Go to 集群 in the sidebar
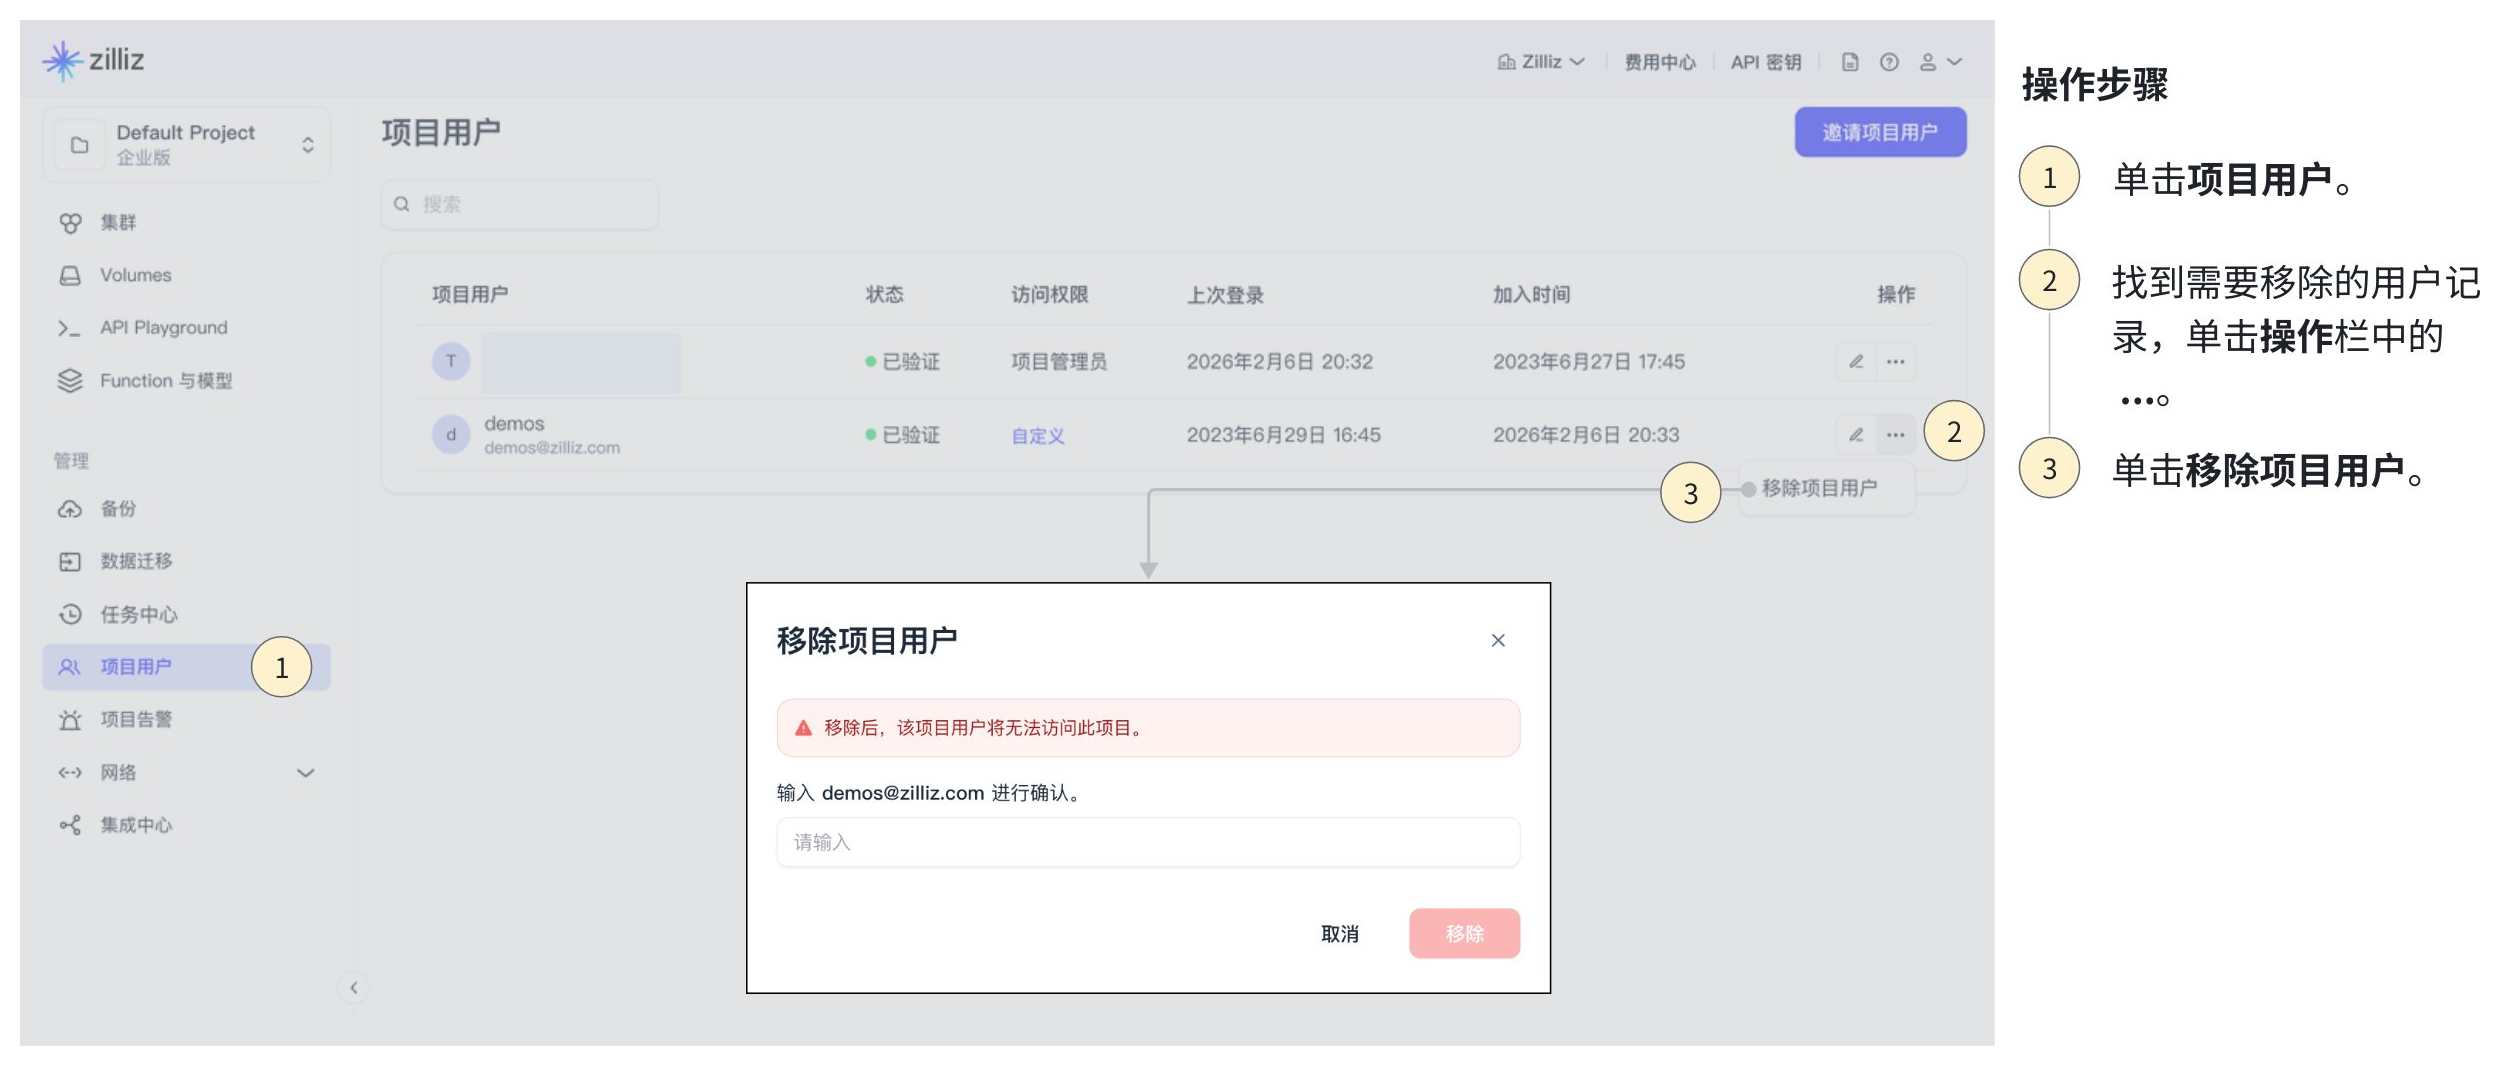This screenshot has height=1066, width=2500. tap(118, 222)
